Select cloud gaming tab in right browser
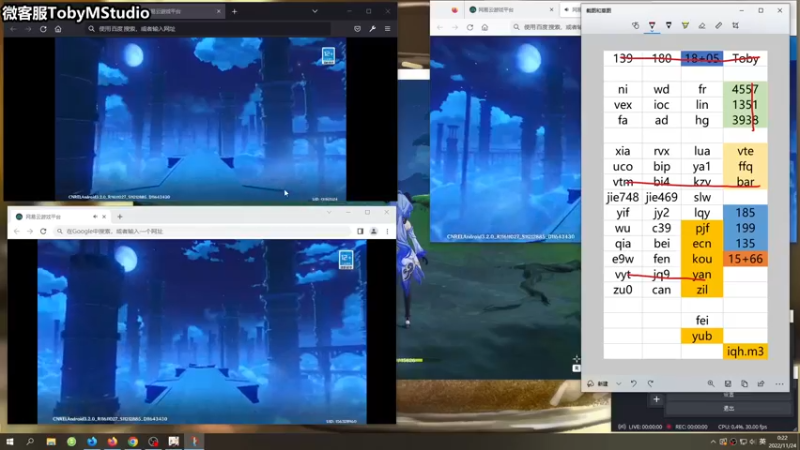 [510, 10]
